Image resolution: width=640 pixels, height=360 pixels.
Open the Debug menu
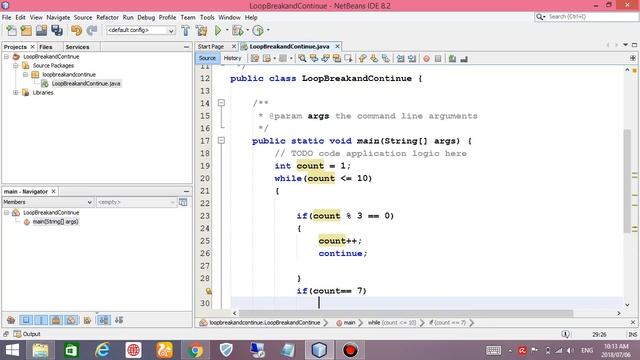tap(146, 18)
